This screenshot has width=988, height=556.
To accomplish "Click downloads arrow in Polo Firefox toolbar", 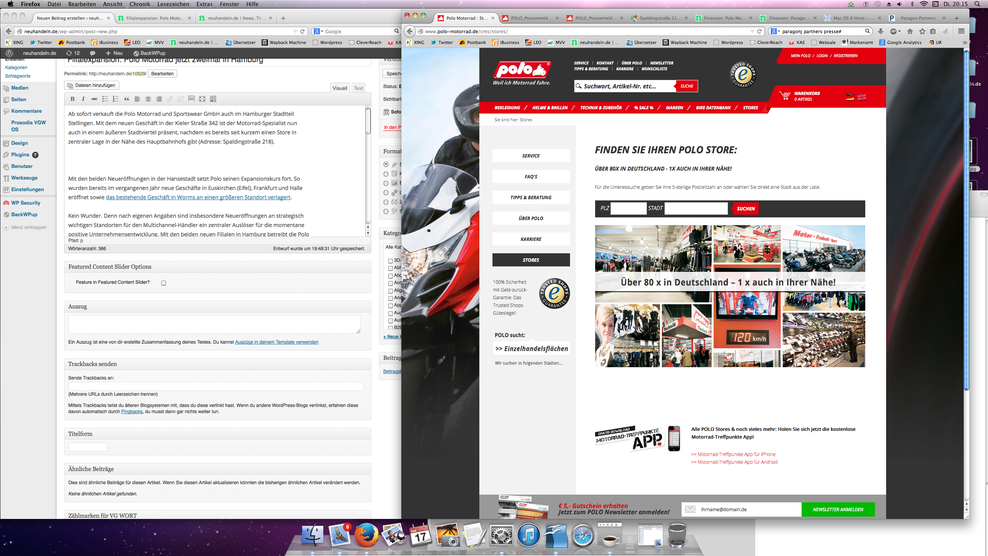I will pyautogui.click(x=880, y=31).
